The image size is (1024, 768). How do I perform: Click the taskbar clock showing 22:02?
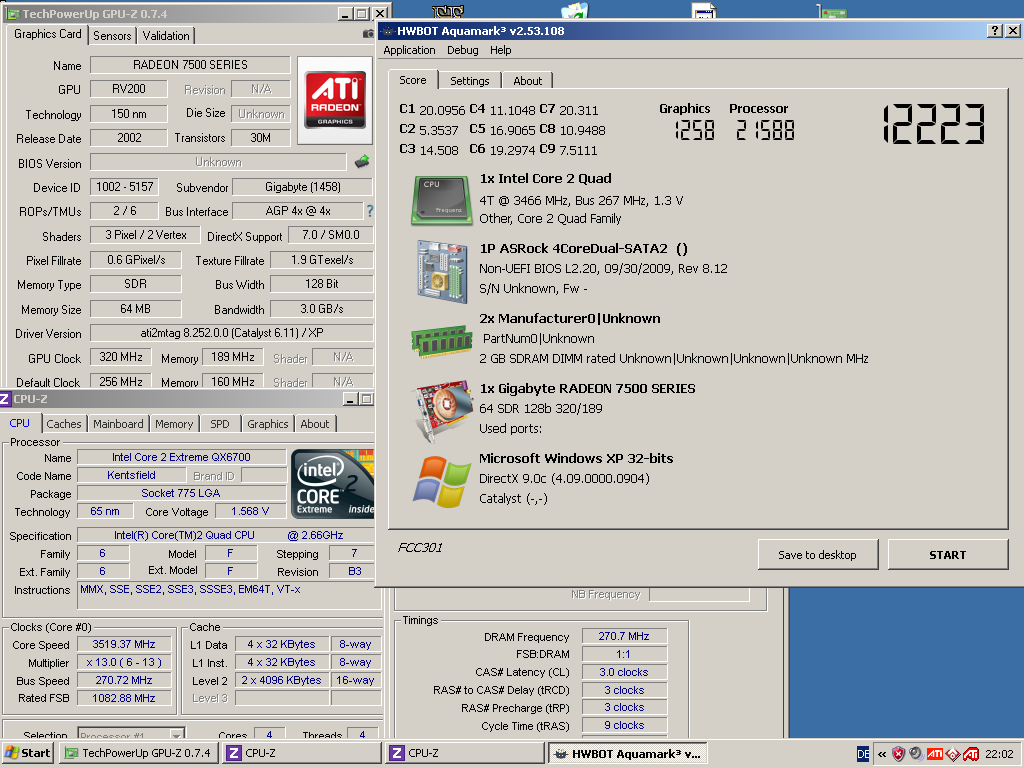pos(999,754)
